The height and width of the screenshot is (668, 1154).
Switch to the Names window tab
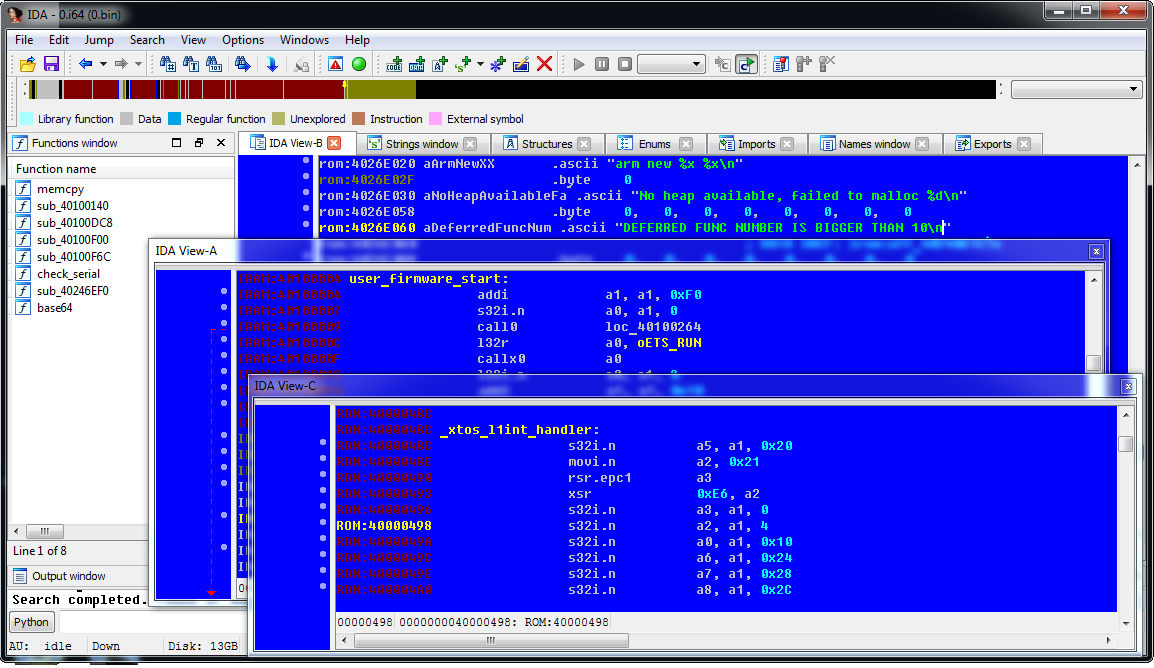(874, 144)
